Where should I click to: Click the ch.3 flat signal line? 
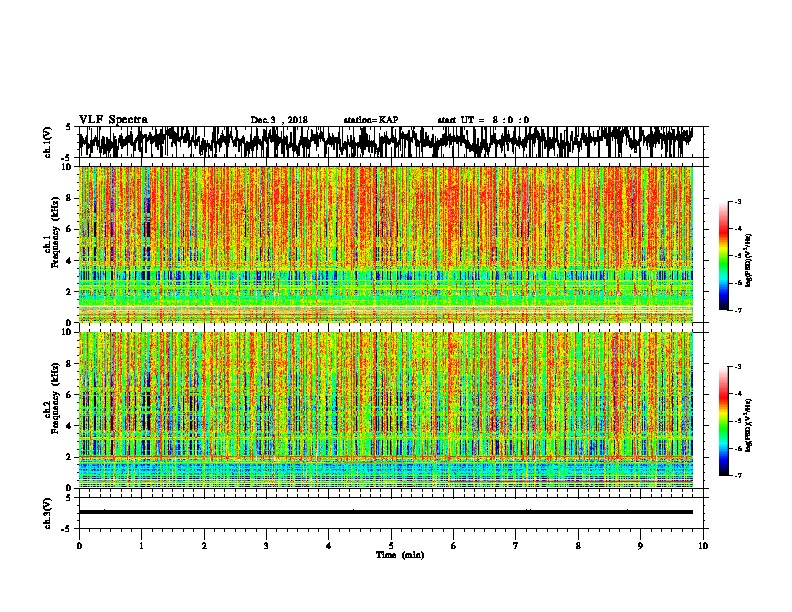coord(386,512)
